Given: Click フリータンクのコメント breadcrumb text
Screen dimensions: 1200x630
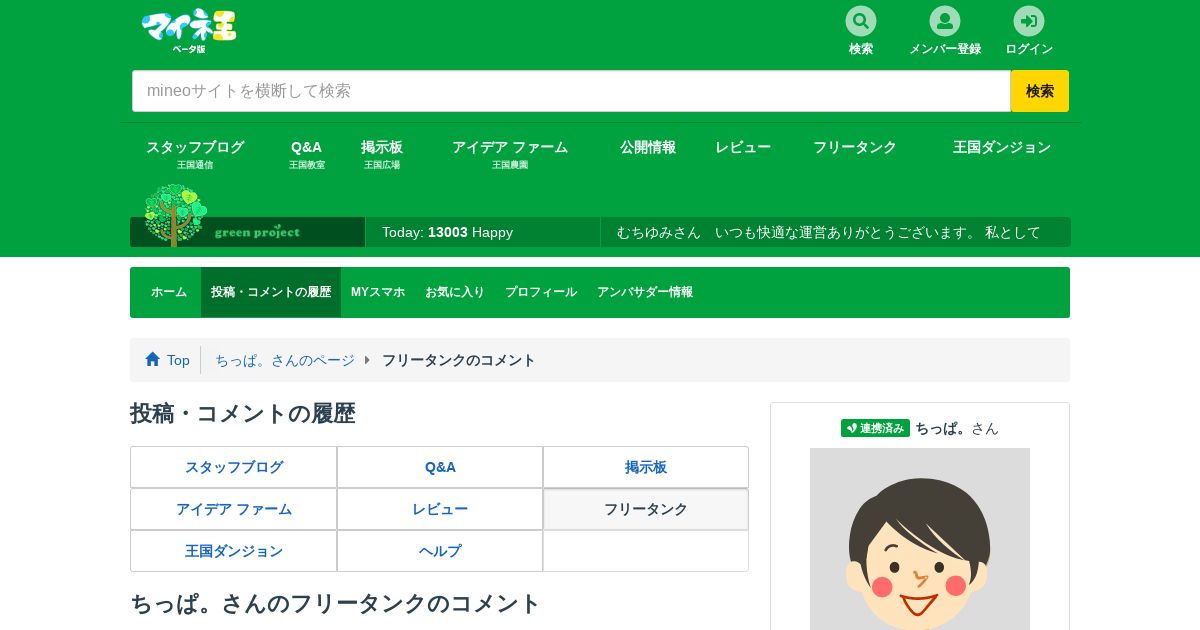Looking at the screenshot, I should point(459,360).
